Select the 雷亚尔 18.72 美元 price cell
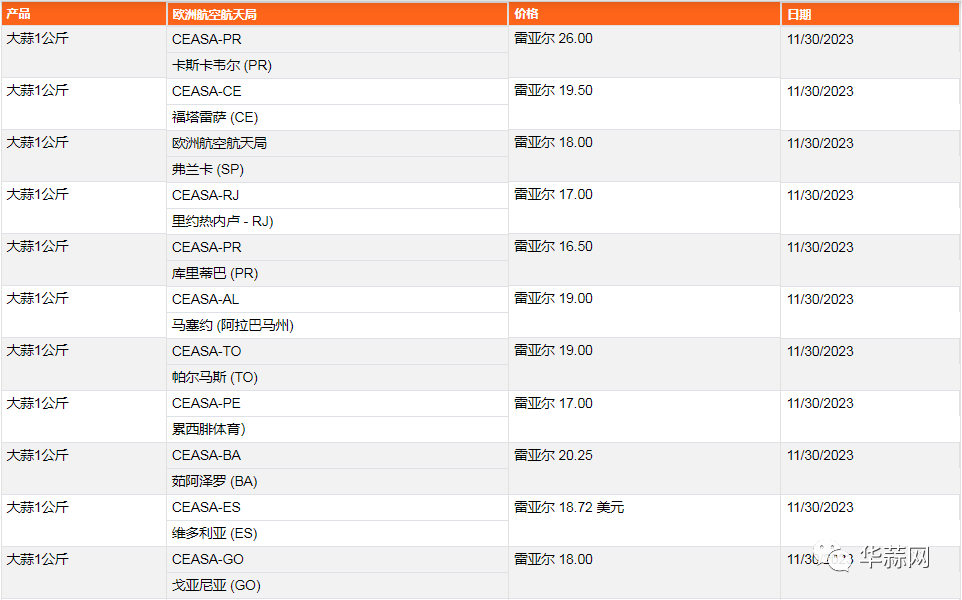This screenshot has width=962, height=600. click(644, 520)
